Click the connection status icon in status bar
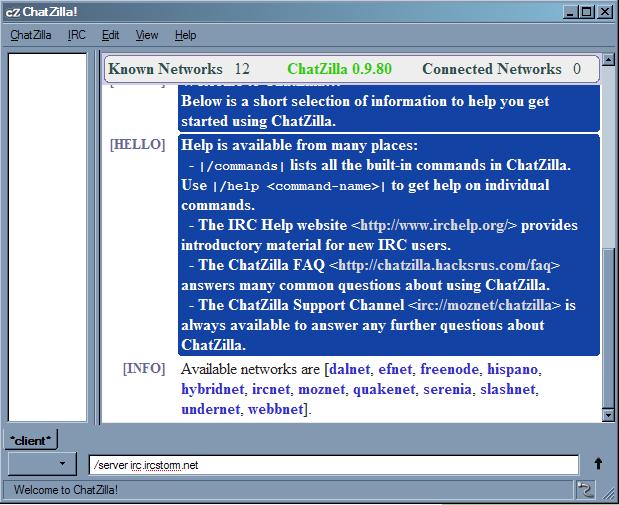 [584, 490]
